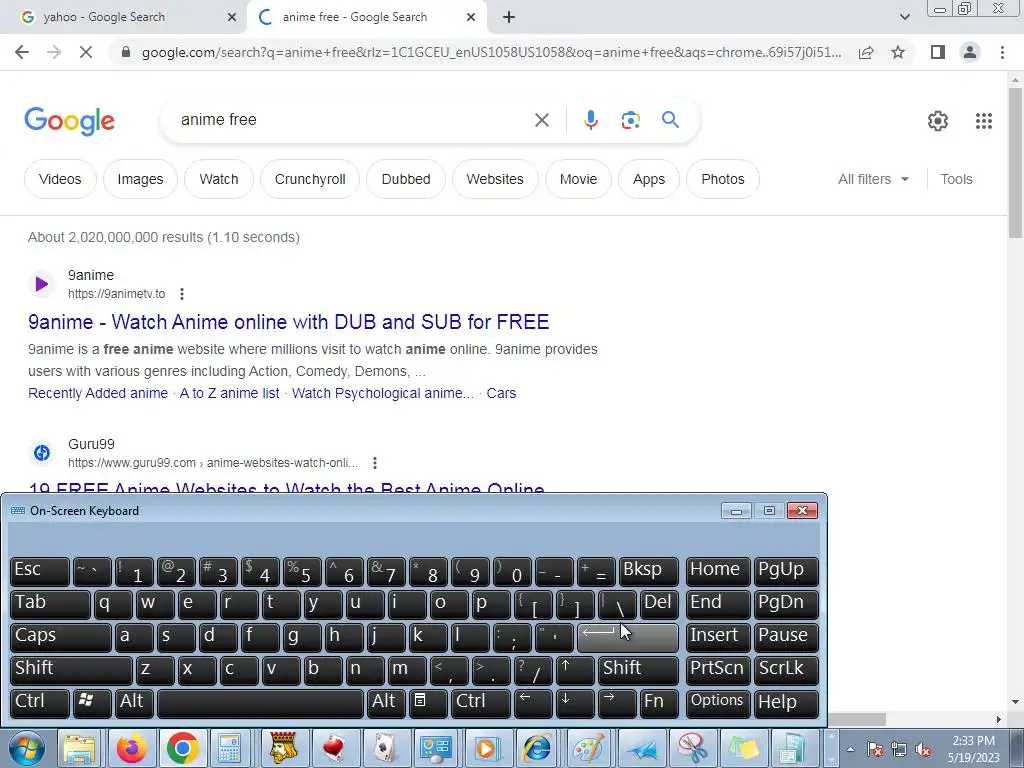This screenshot has width=1024, height=768.
Task: Select the Photos filter chip
Action: pyautogui.click(x=723, y=179)
